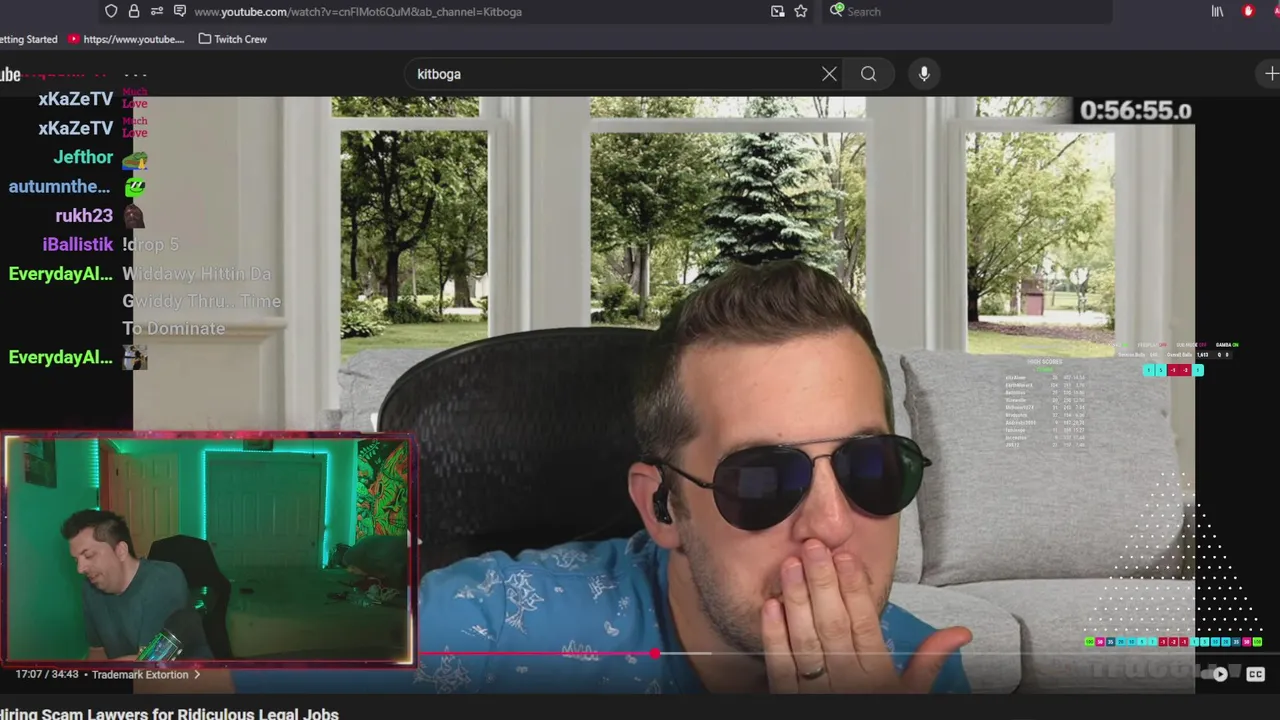Toggle closed captions CC button
The width and height of the screenshot is (1280, 720).
[1255, 675]
